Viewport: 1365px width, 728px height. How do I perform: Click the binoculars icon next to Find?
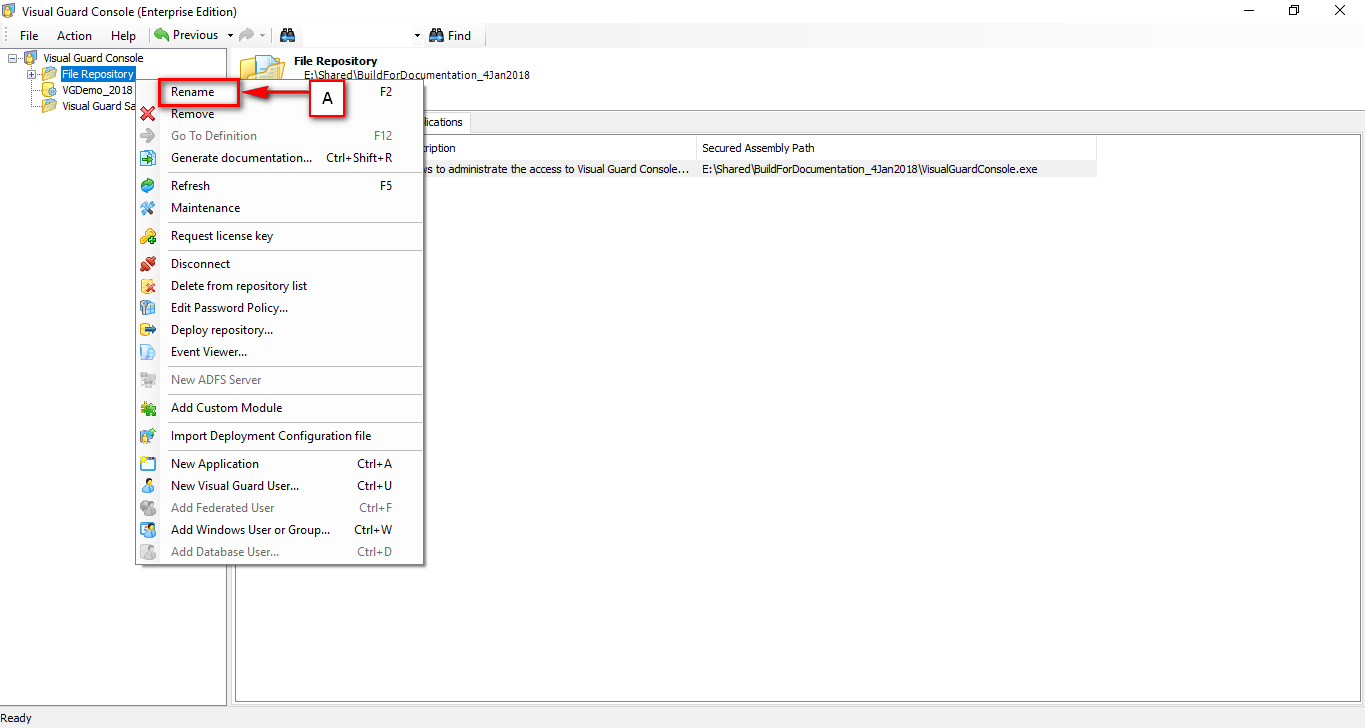pos(434,35)
